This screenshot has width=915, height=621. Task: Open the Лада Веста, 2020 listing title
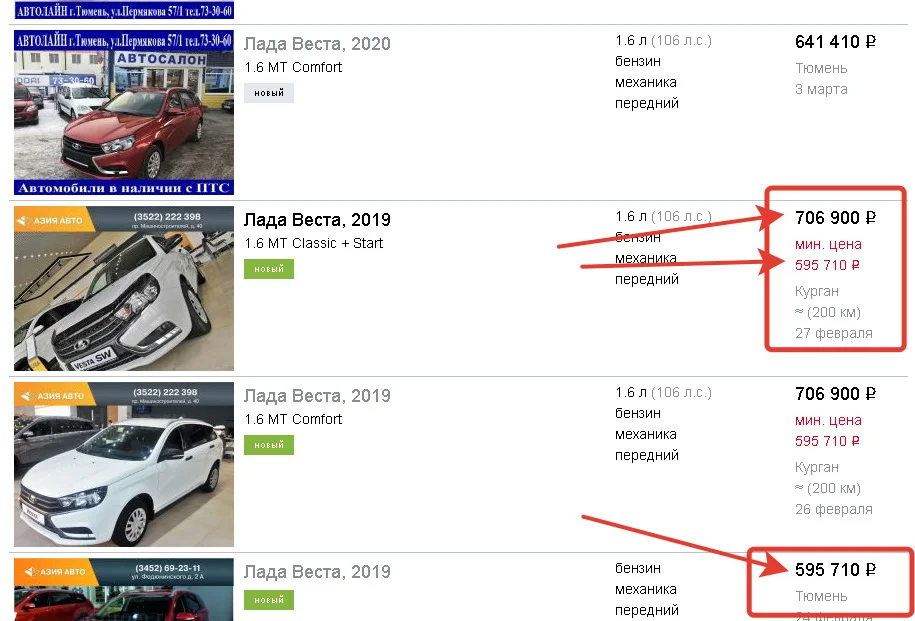point(317,44)
